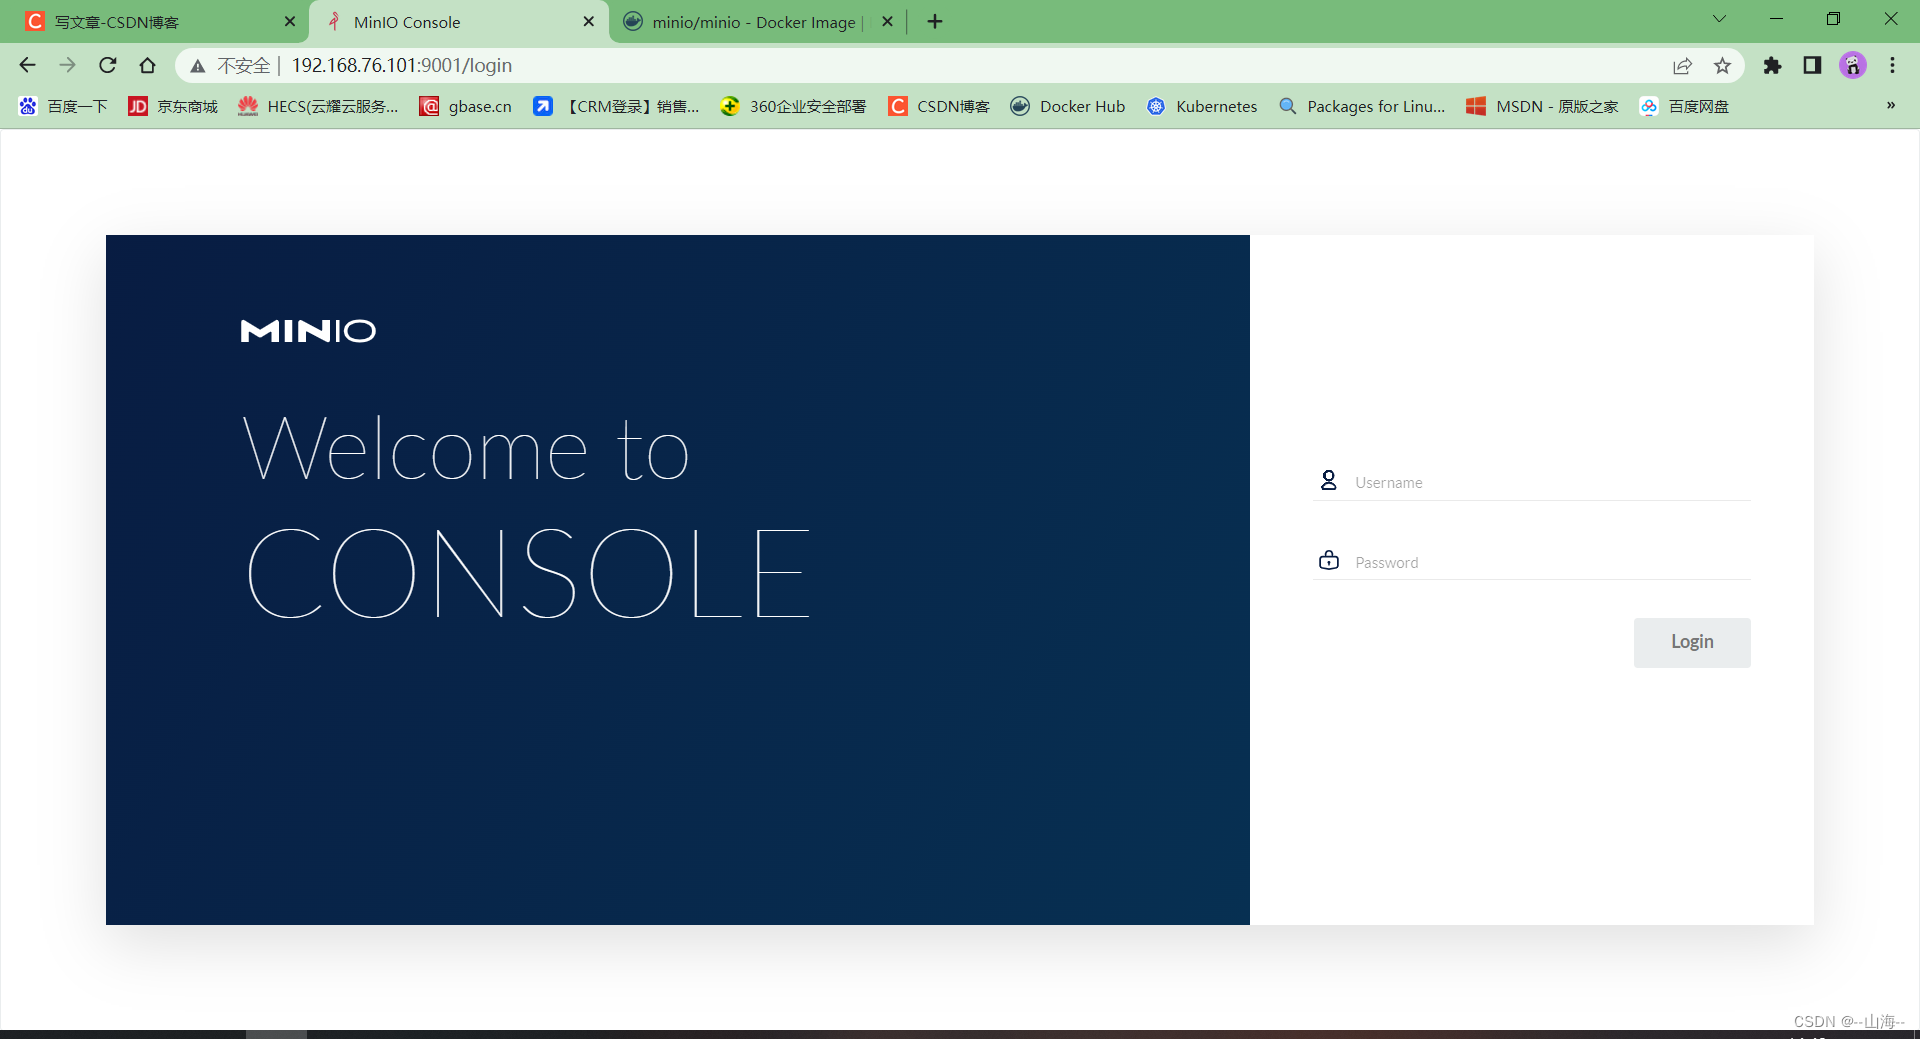Image resolution: width=1920 pixels, height=1039 pixels.
Task: Click the user icon beside Username
Action: pos(1328,481)
